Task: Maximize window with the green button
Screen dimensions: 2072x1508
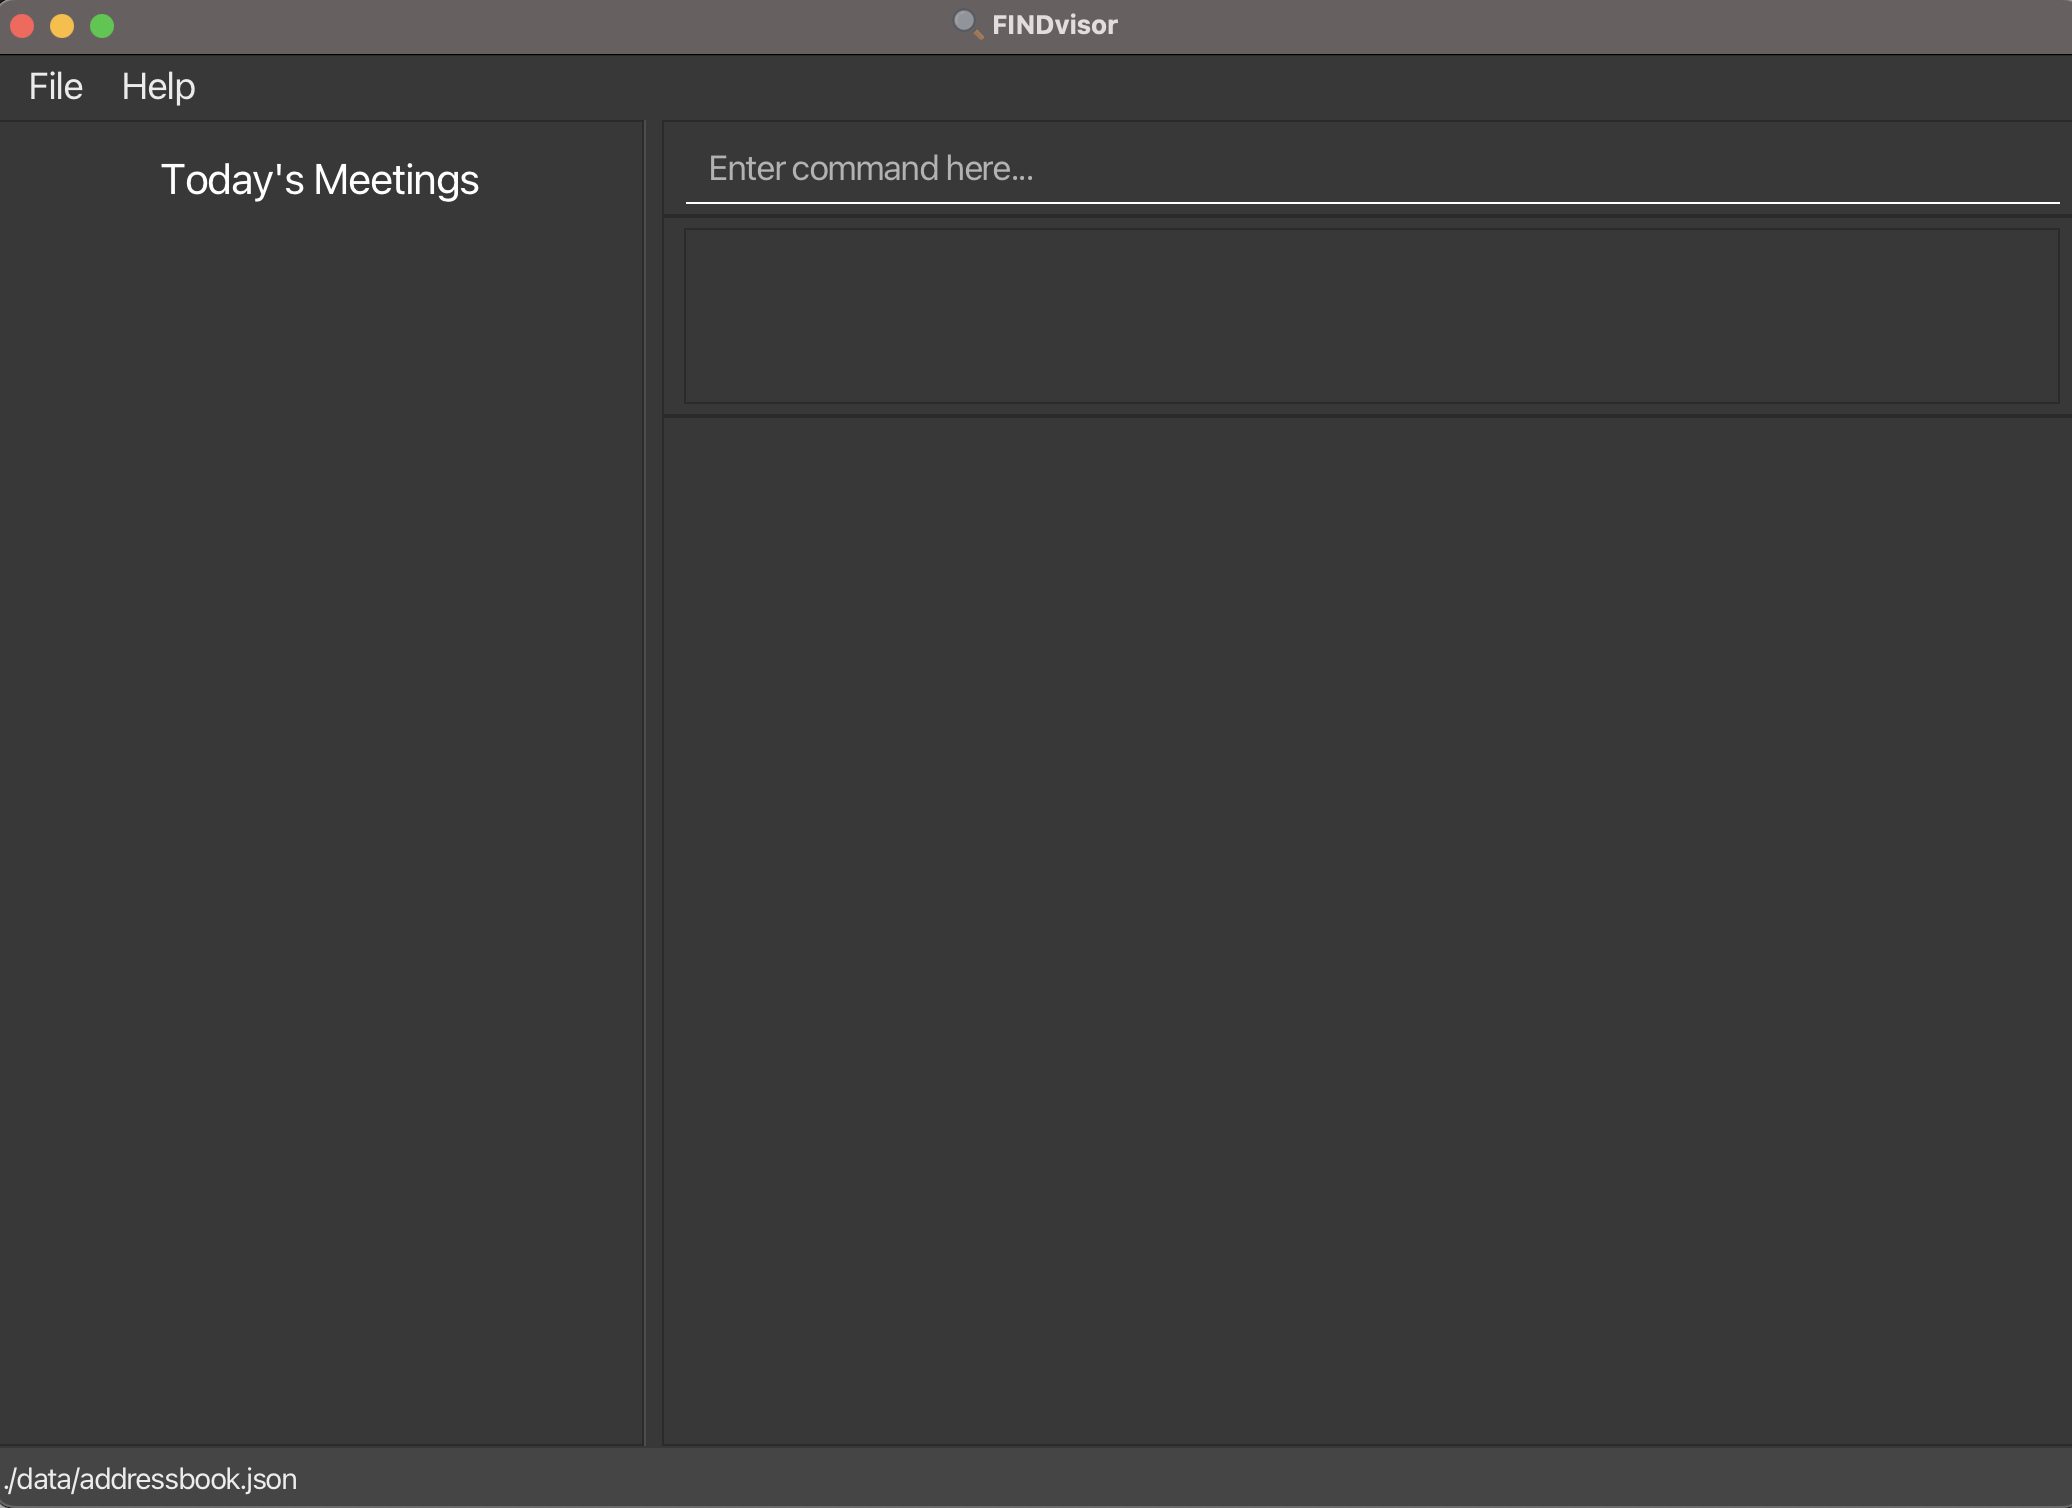Action: click(x=102, y=26)
